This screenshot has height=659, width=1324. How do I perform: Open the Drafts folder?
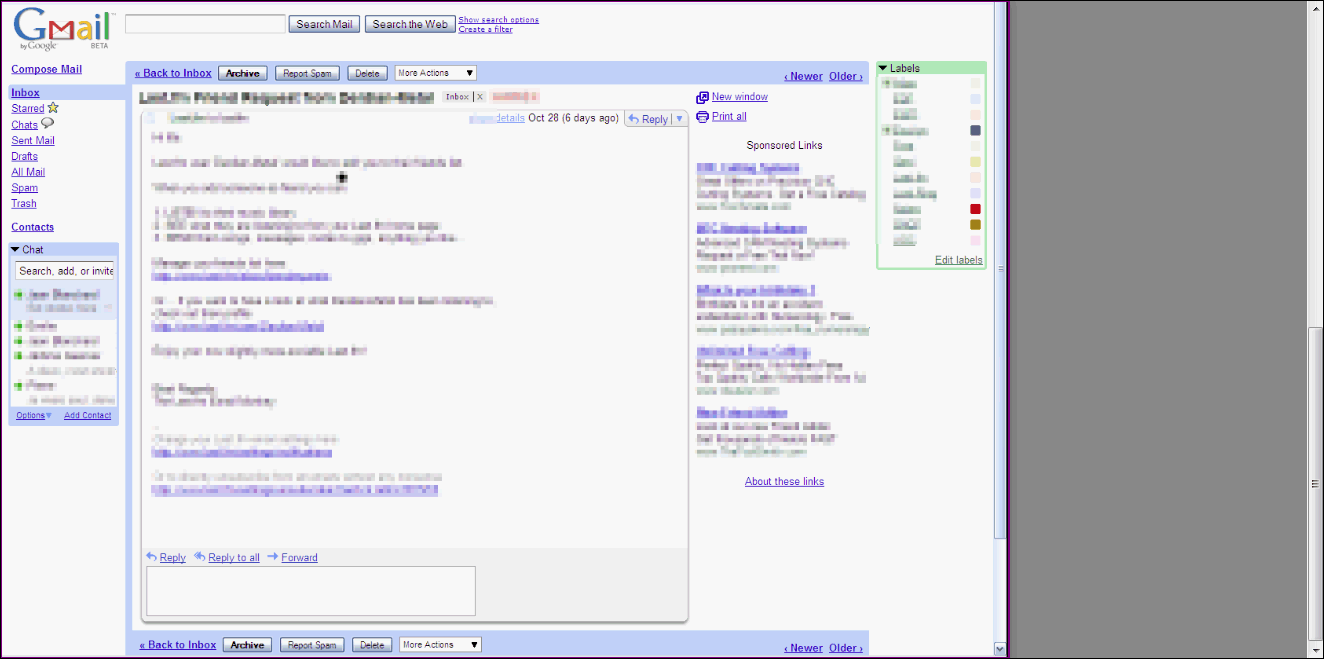click(x=25, y=156)
